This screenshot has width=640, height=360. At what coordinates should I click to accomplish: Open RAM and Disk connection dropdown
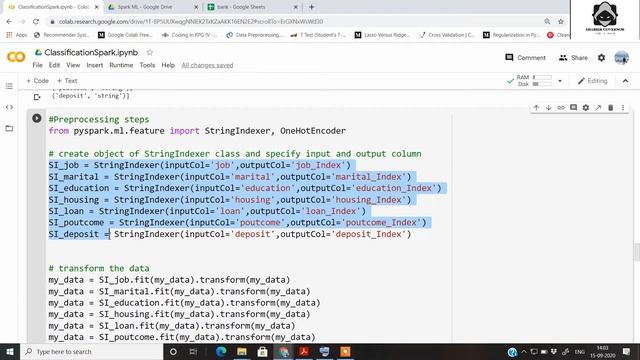(x=560, y=81)
